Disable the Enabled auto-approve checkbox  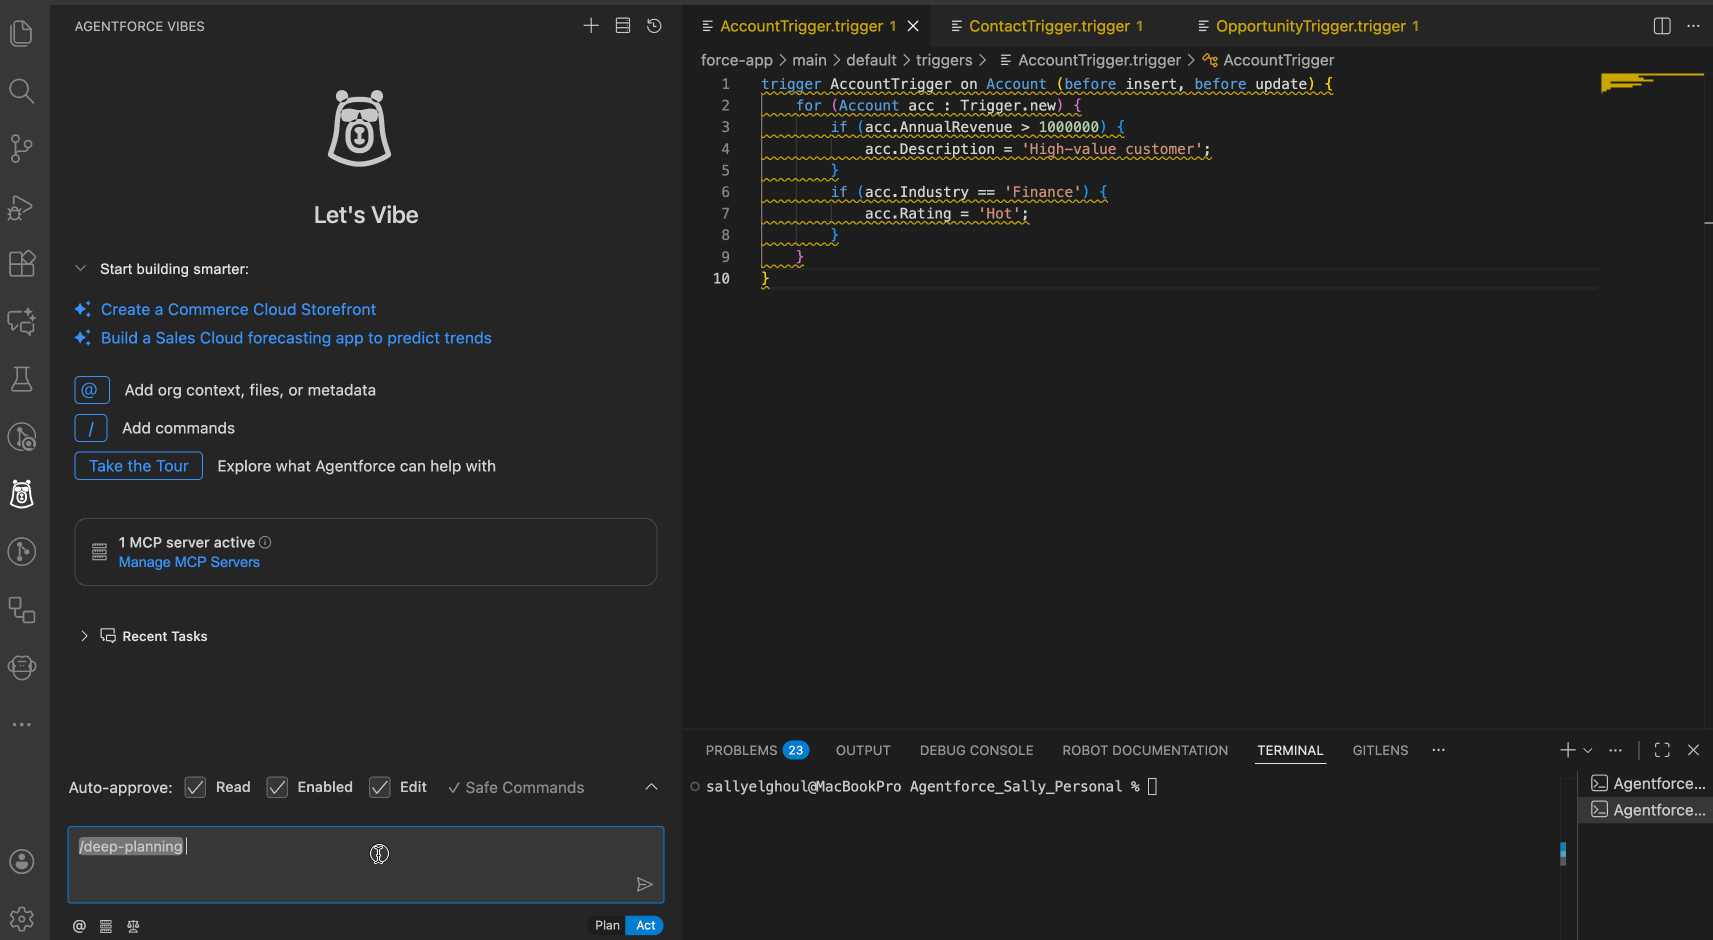(277, 787)
